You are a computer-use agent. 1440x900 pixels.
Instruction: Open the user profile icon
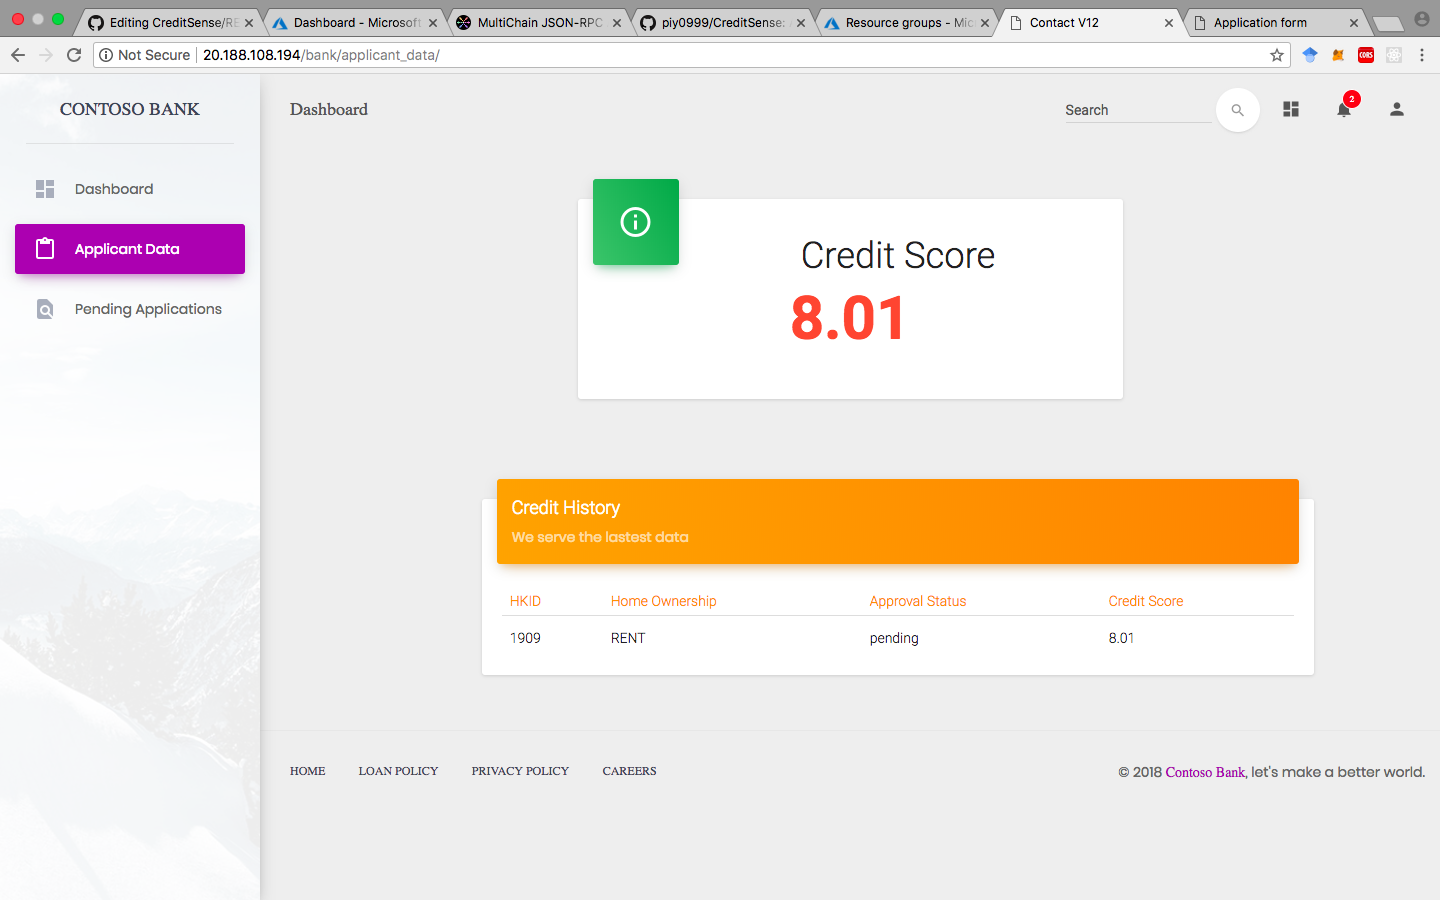[x=1397, y=110]
